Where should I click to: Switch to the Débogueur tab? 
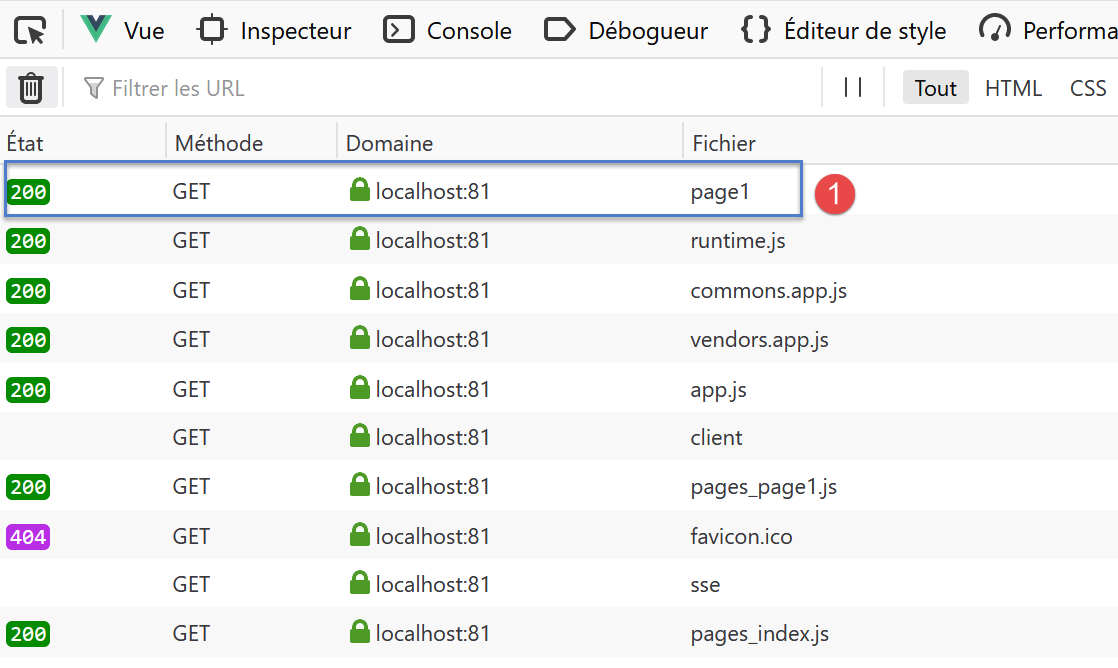tap(626, 30)
